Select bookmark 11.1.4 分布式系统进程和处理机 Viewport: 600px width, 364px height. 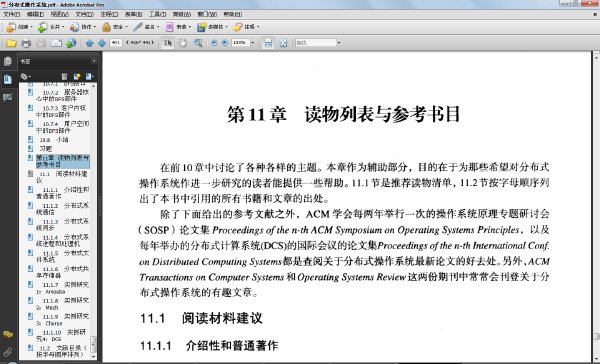(x=62, y=240)
